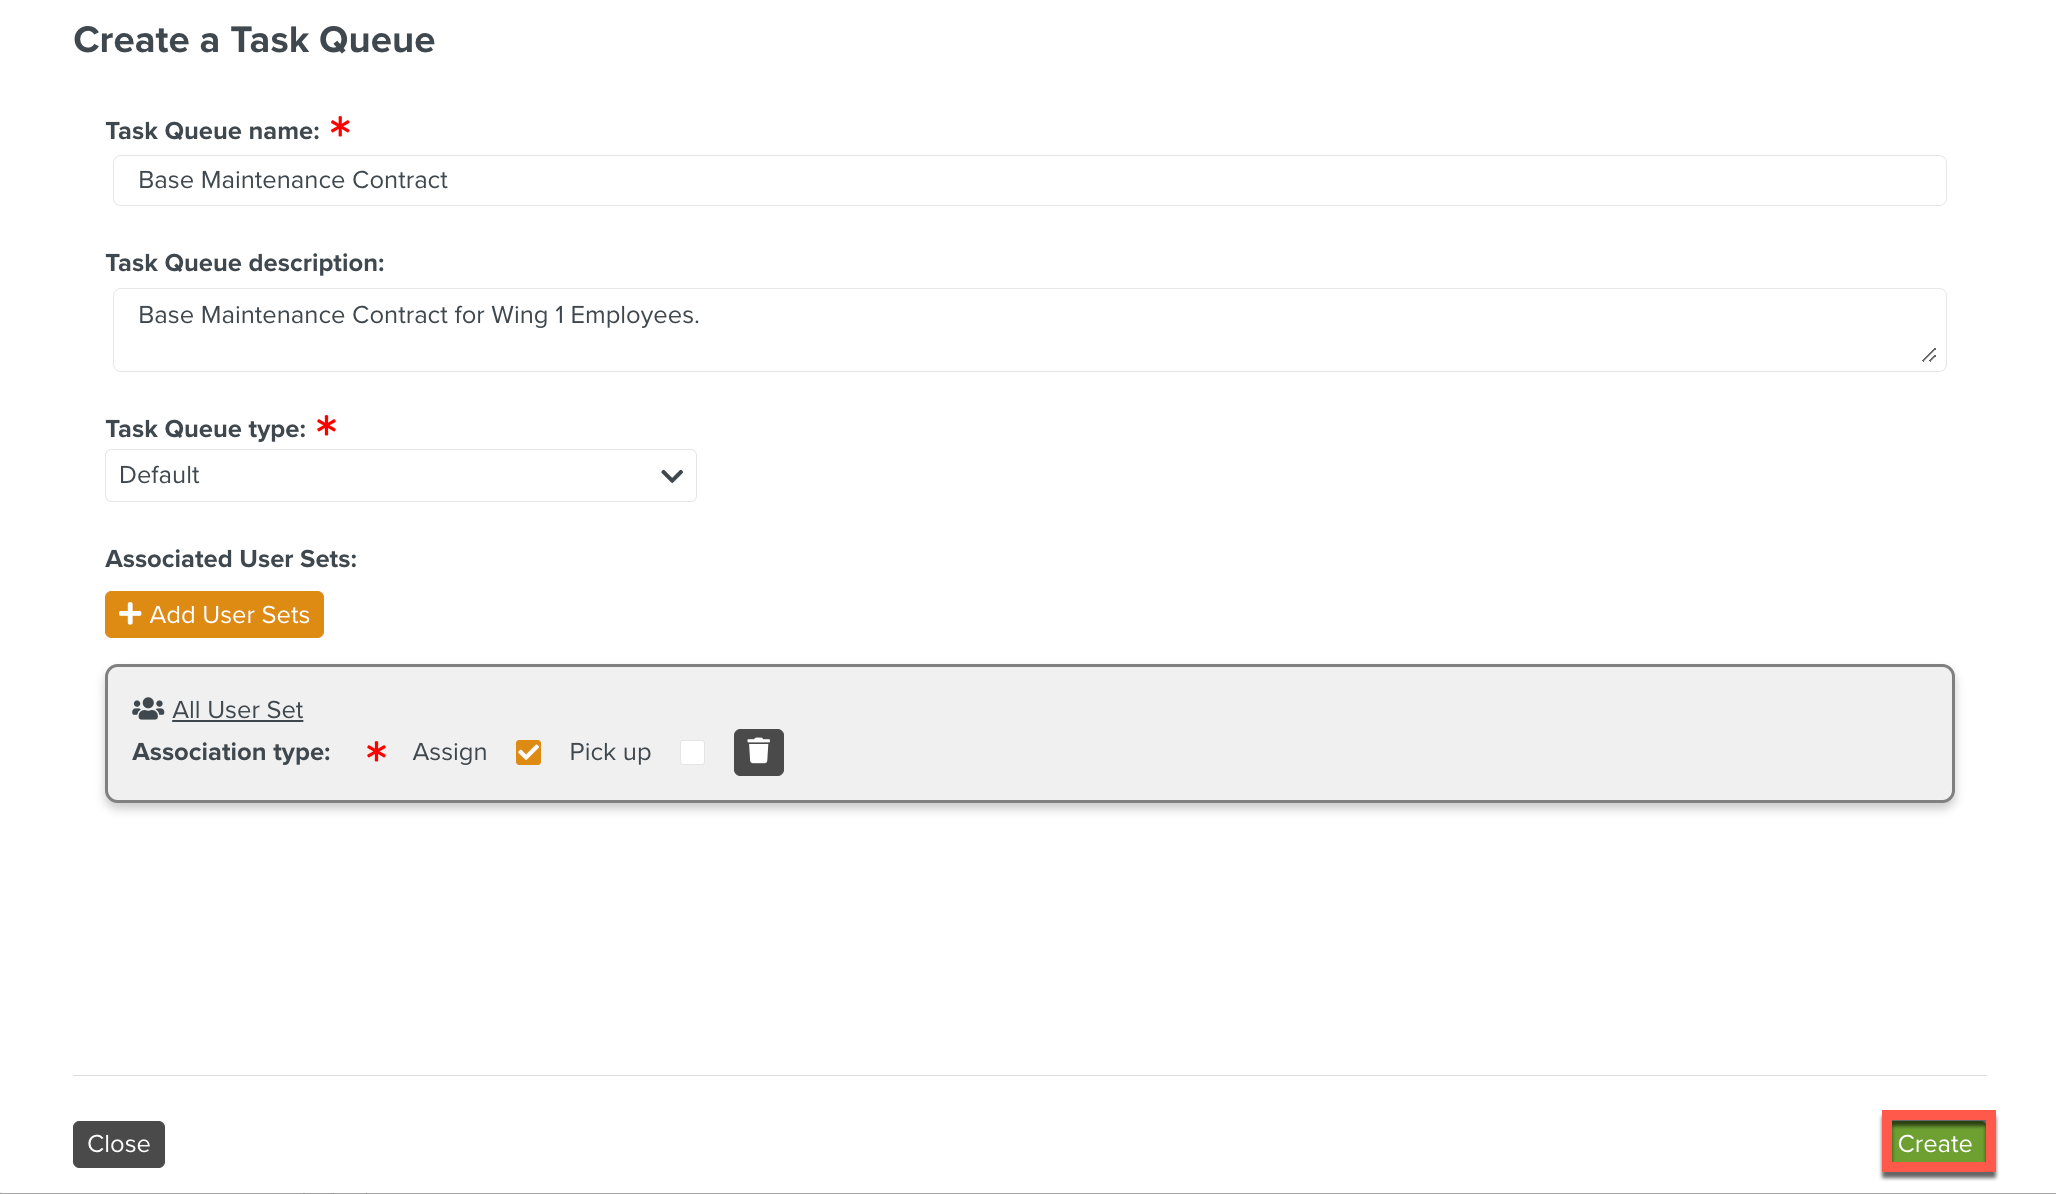Open the All User Set link

click(x=237, y=710)
